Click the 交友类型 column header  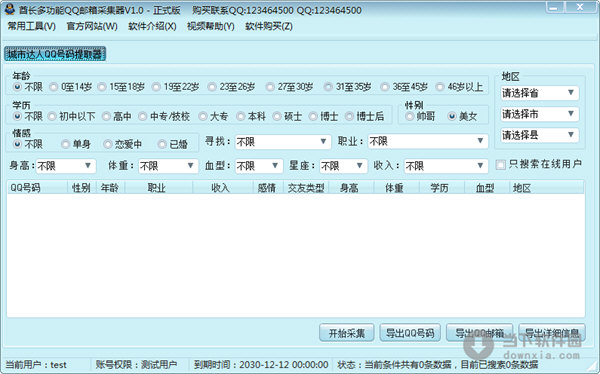tap(306, 188)
